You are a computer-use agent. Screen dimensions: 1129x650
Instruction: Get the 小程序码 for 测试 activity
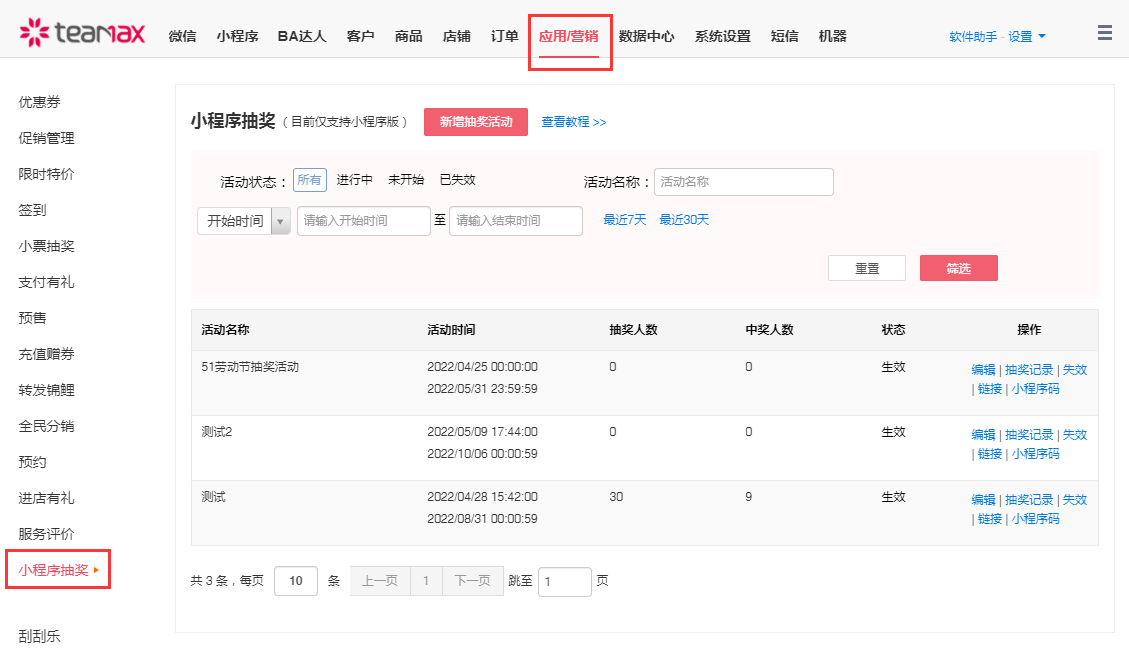pos(1035,519)
